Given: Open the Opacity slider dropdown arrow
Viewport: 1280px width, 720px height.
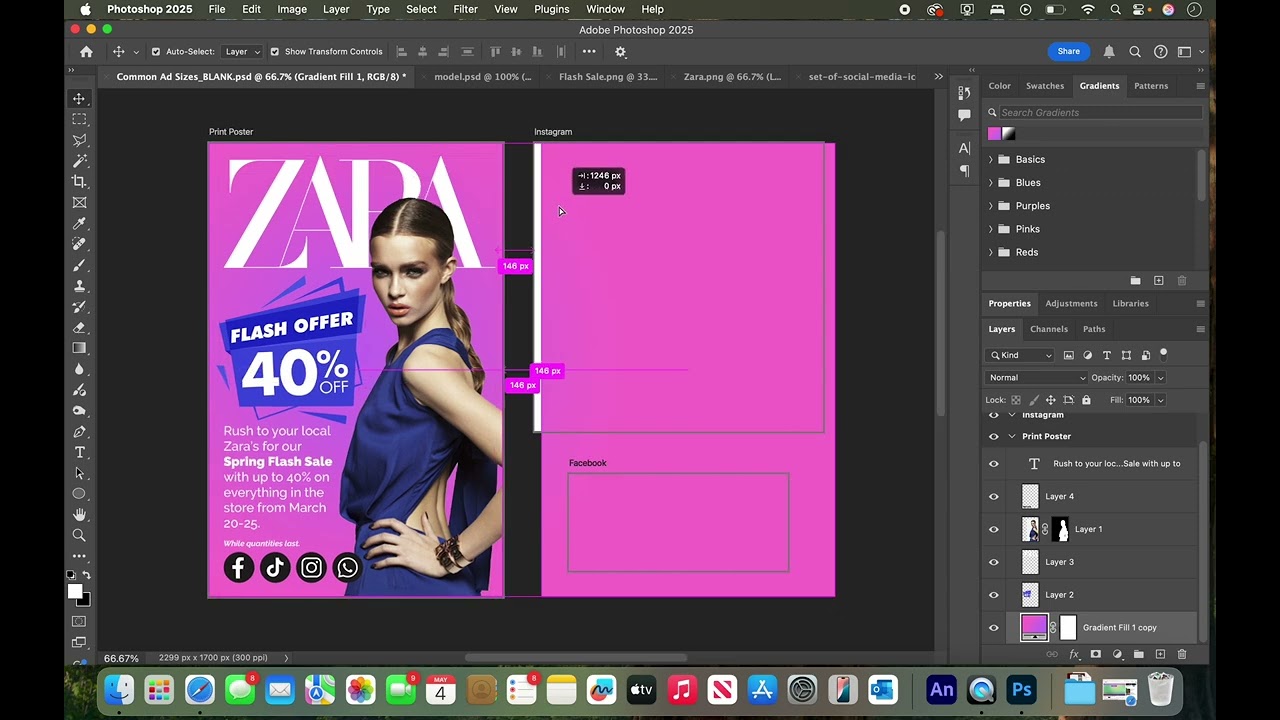Looking at the screenshot, I should [x=1160, y=378].
